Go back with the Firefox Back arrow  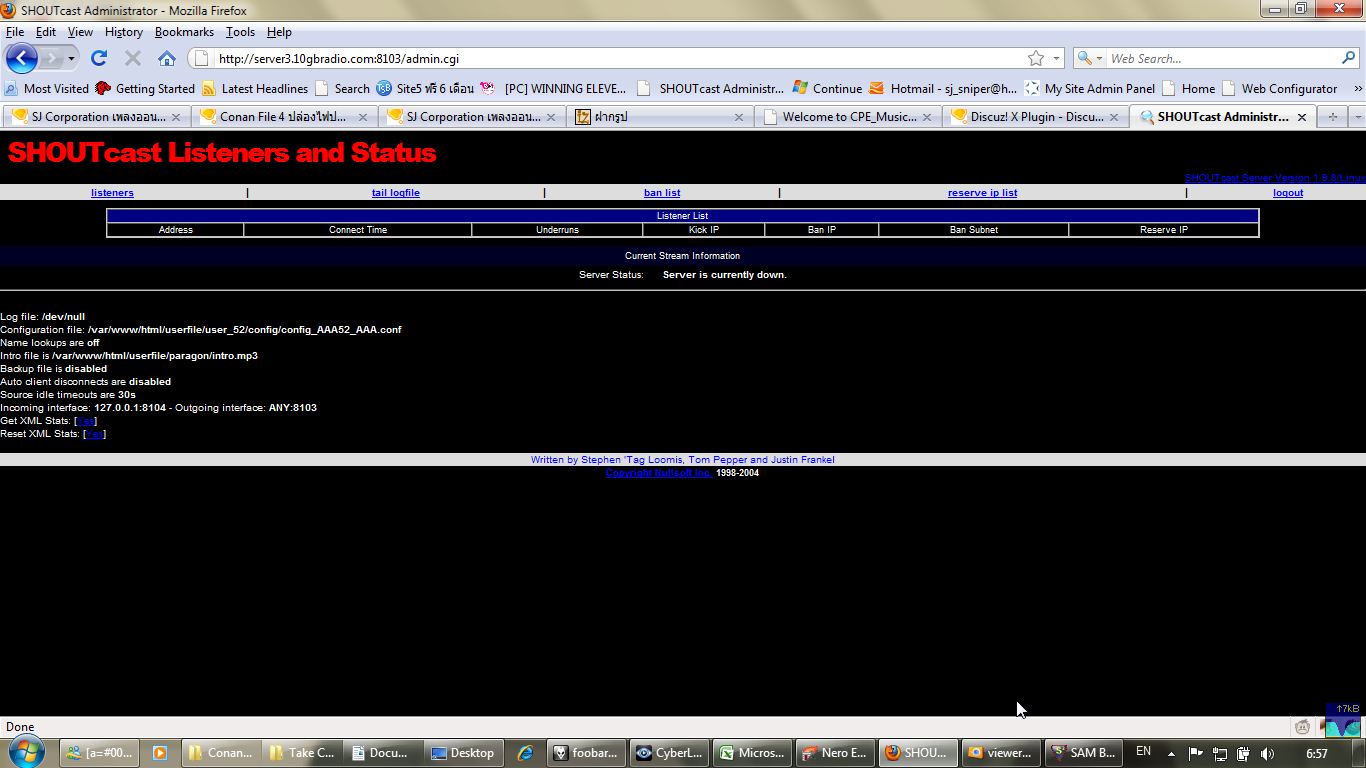pos(22,58)
